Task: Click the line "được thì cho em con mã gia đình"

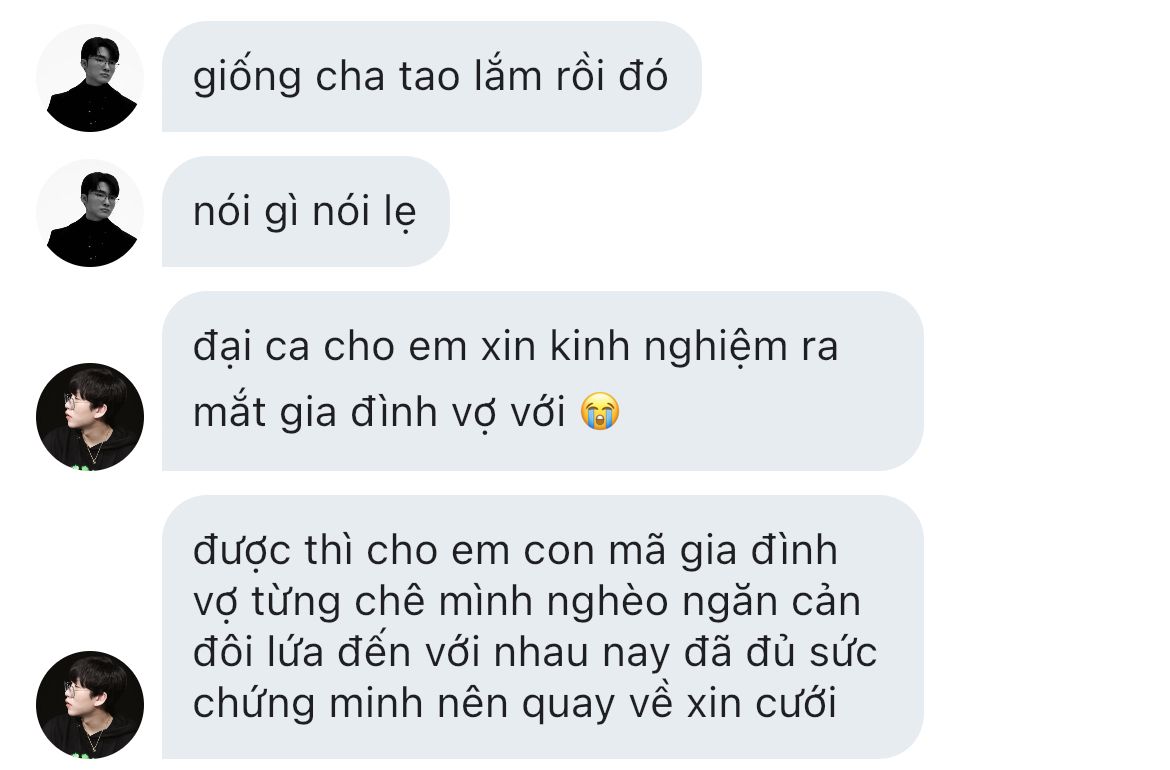Action: 515,551
